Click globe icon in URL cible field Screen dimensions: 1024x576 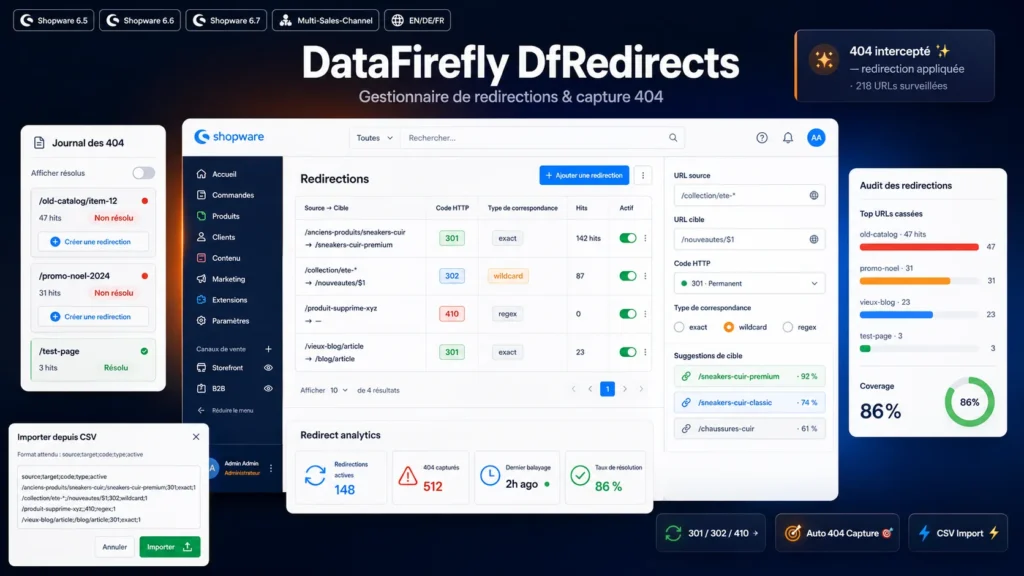pos(814,240)
